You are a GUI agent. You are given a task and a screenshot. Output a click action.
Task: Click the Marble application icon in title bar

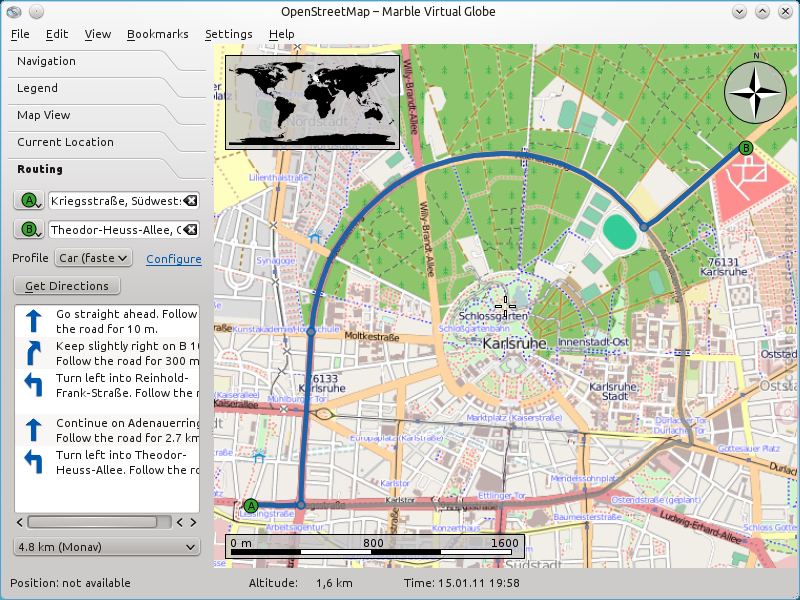(x=14, y=11)
